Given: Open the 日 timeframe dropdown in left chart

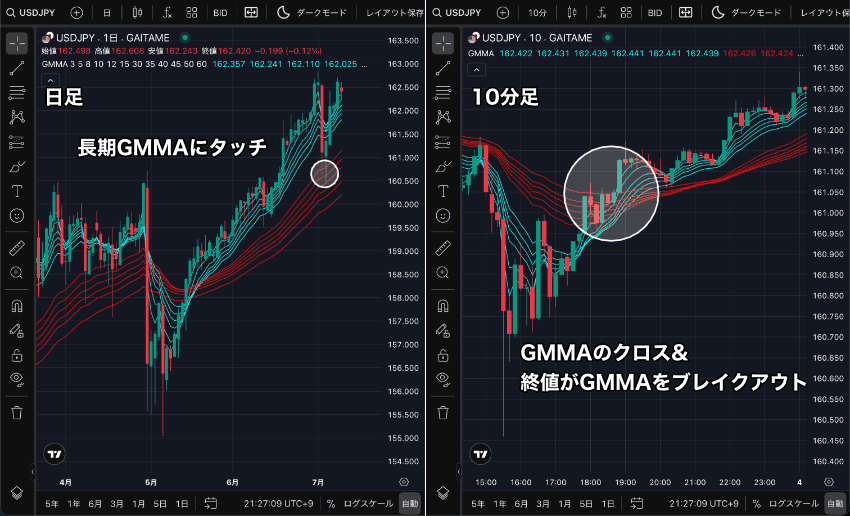Looking at the screenshot, I should (x=107, y=12).
